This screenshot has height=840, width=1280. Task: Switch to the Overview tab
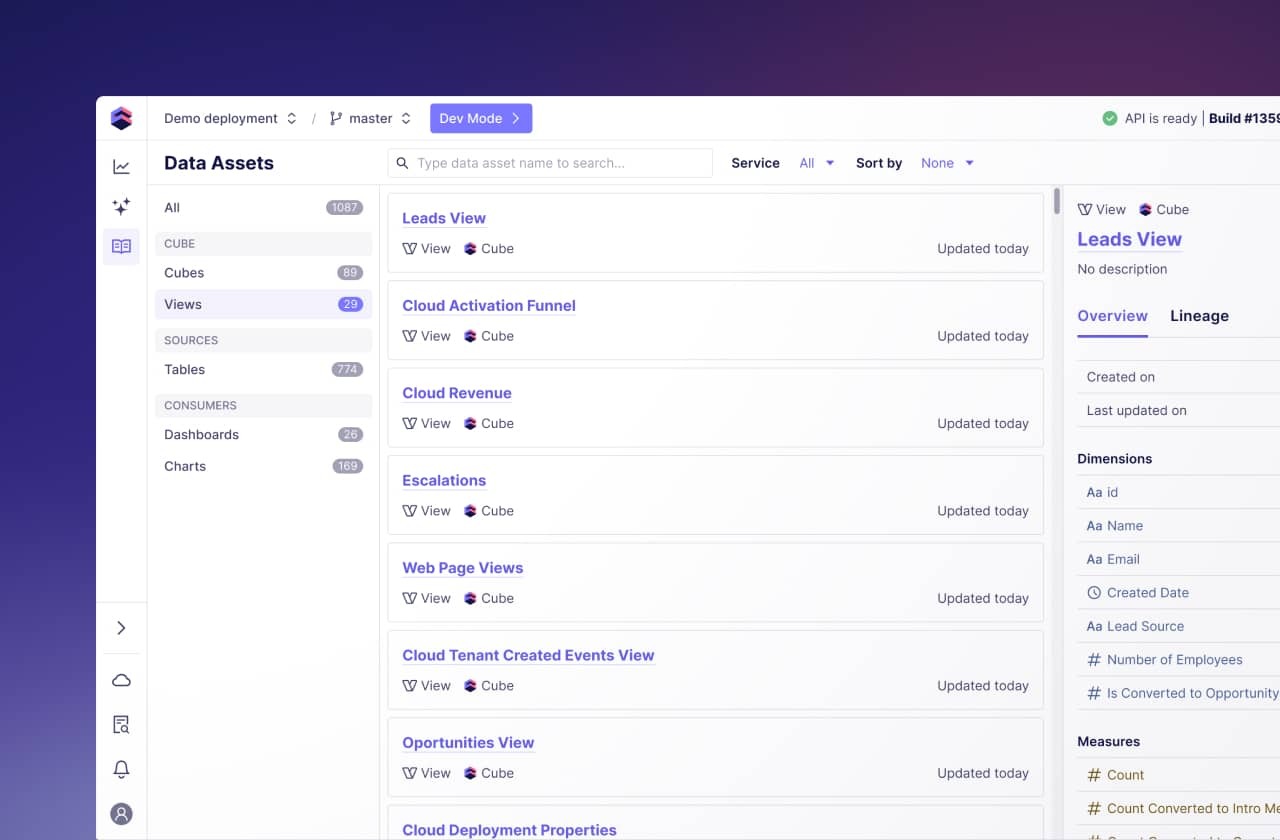click(x=1112, y=316)
